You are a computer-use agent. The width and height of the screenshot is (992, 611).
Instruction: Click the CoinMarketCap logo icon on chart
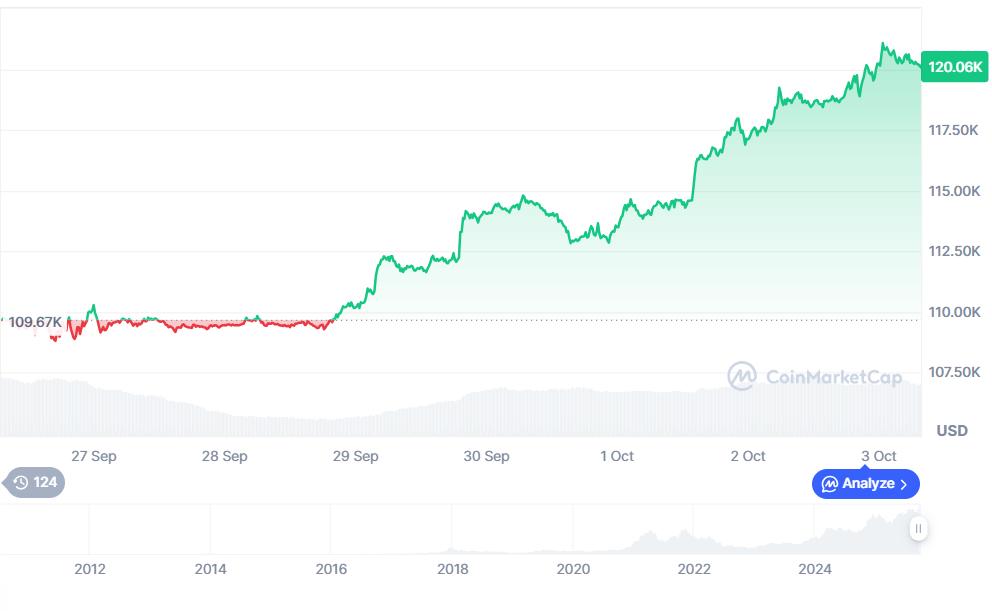pyautogui.click(x=741, y=377)
